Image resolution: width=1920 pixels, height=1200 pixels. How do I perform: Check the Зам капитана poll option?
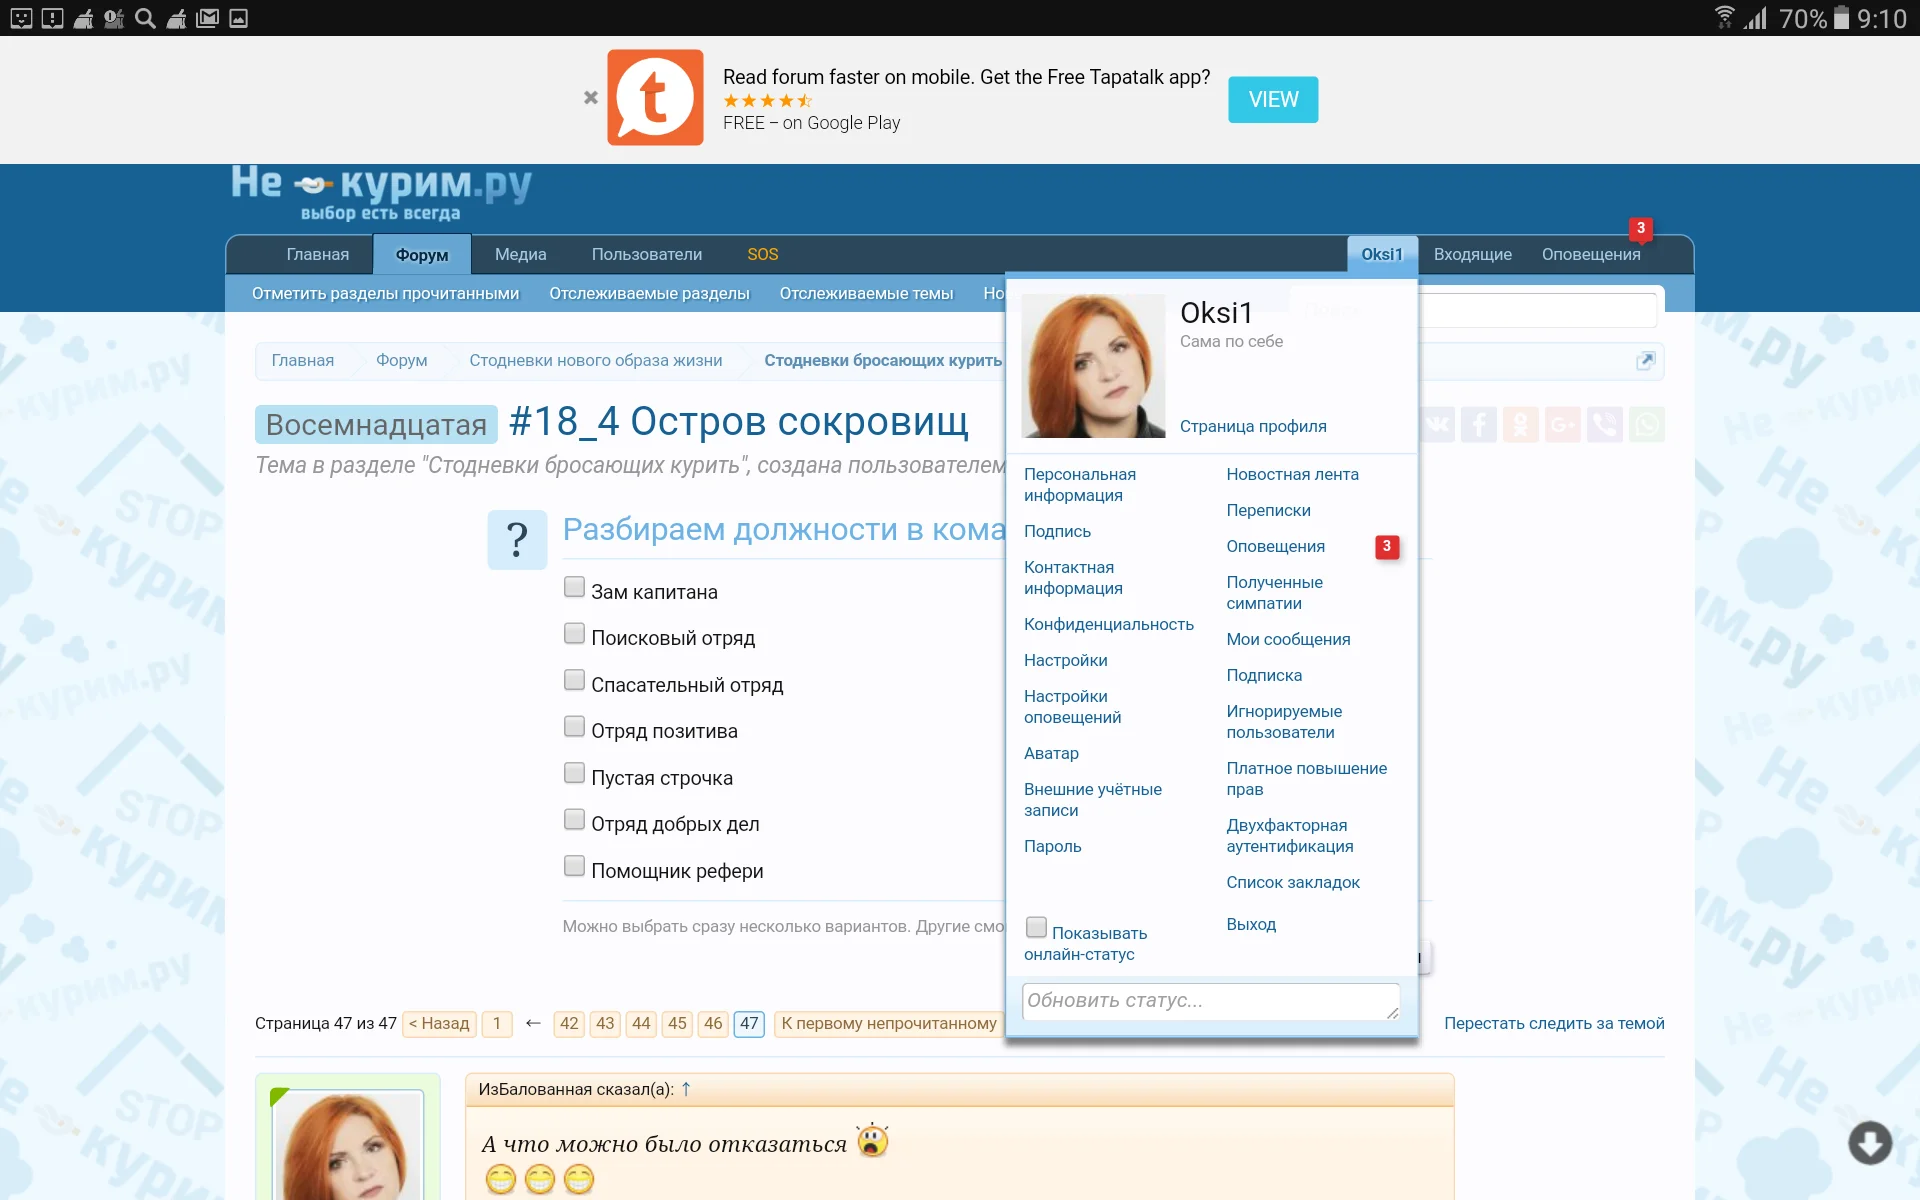(574, 586)
